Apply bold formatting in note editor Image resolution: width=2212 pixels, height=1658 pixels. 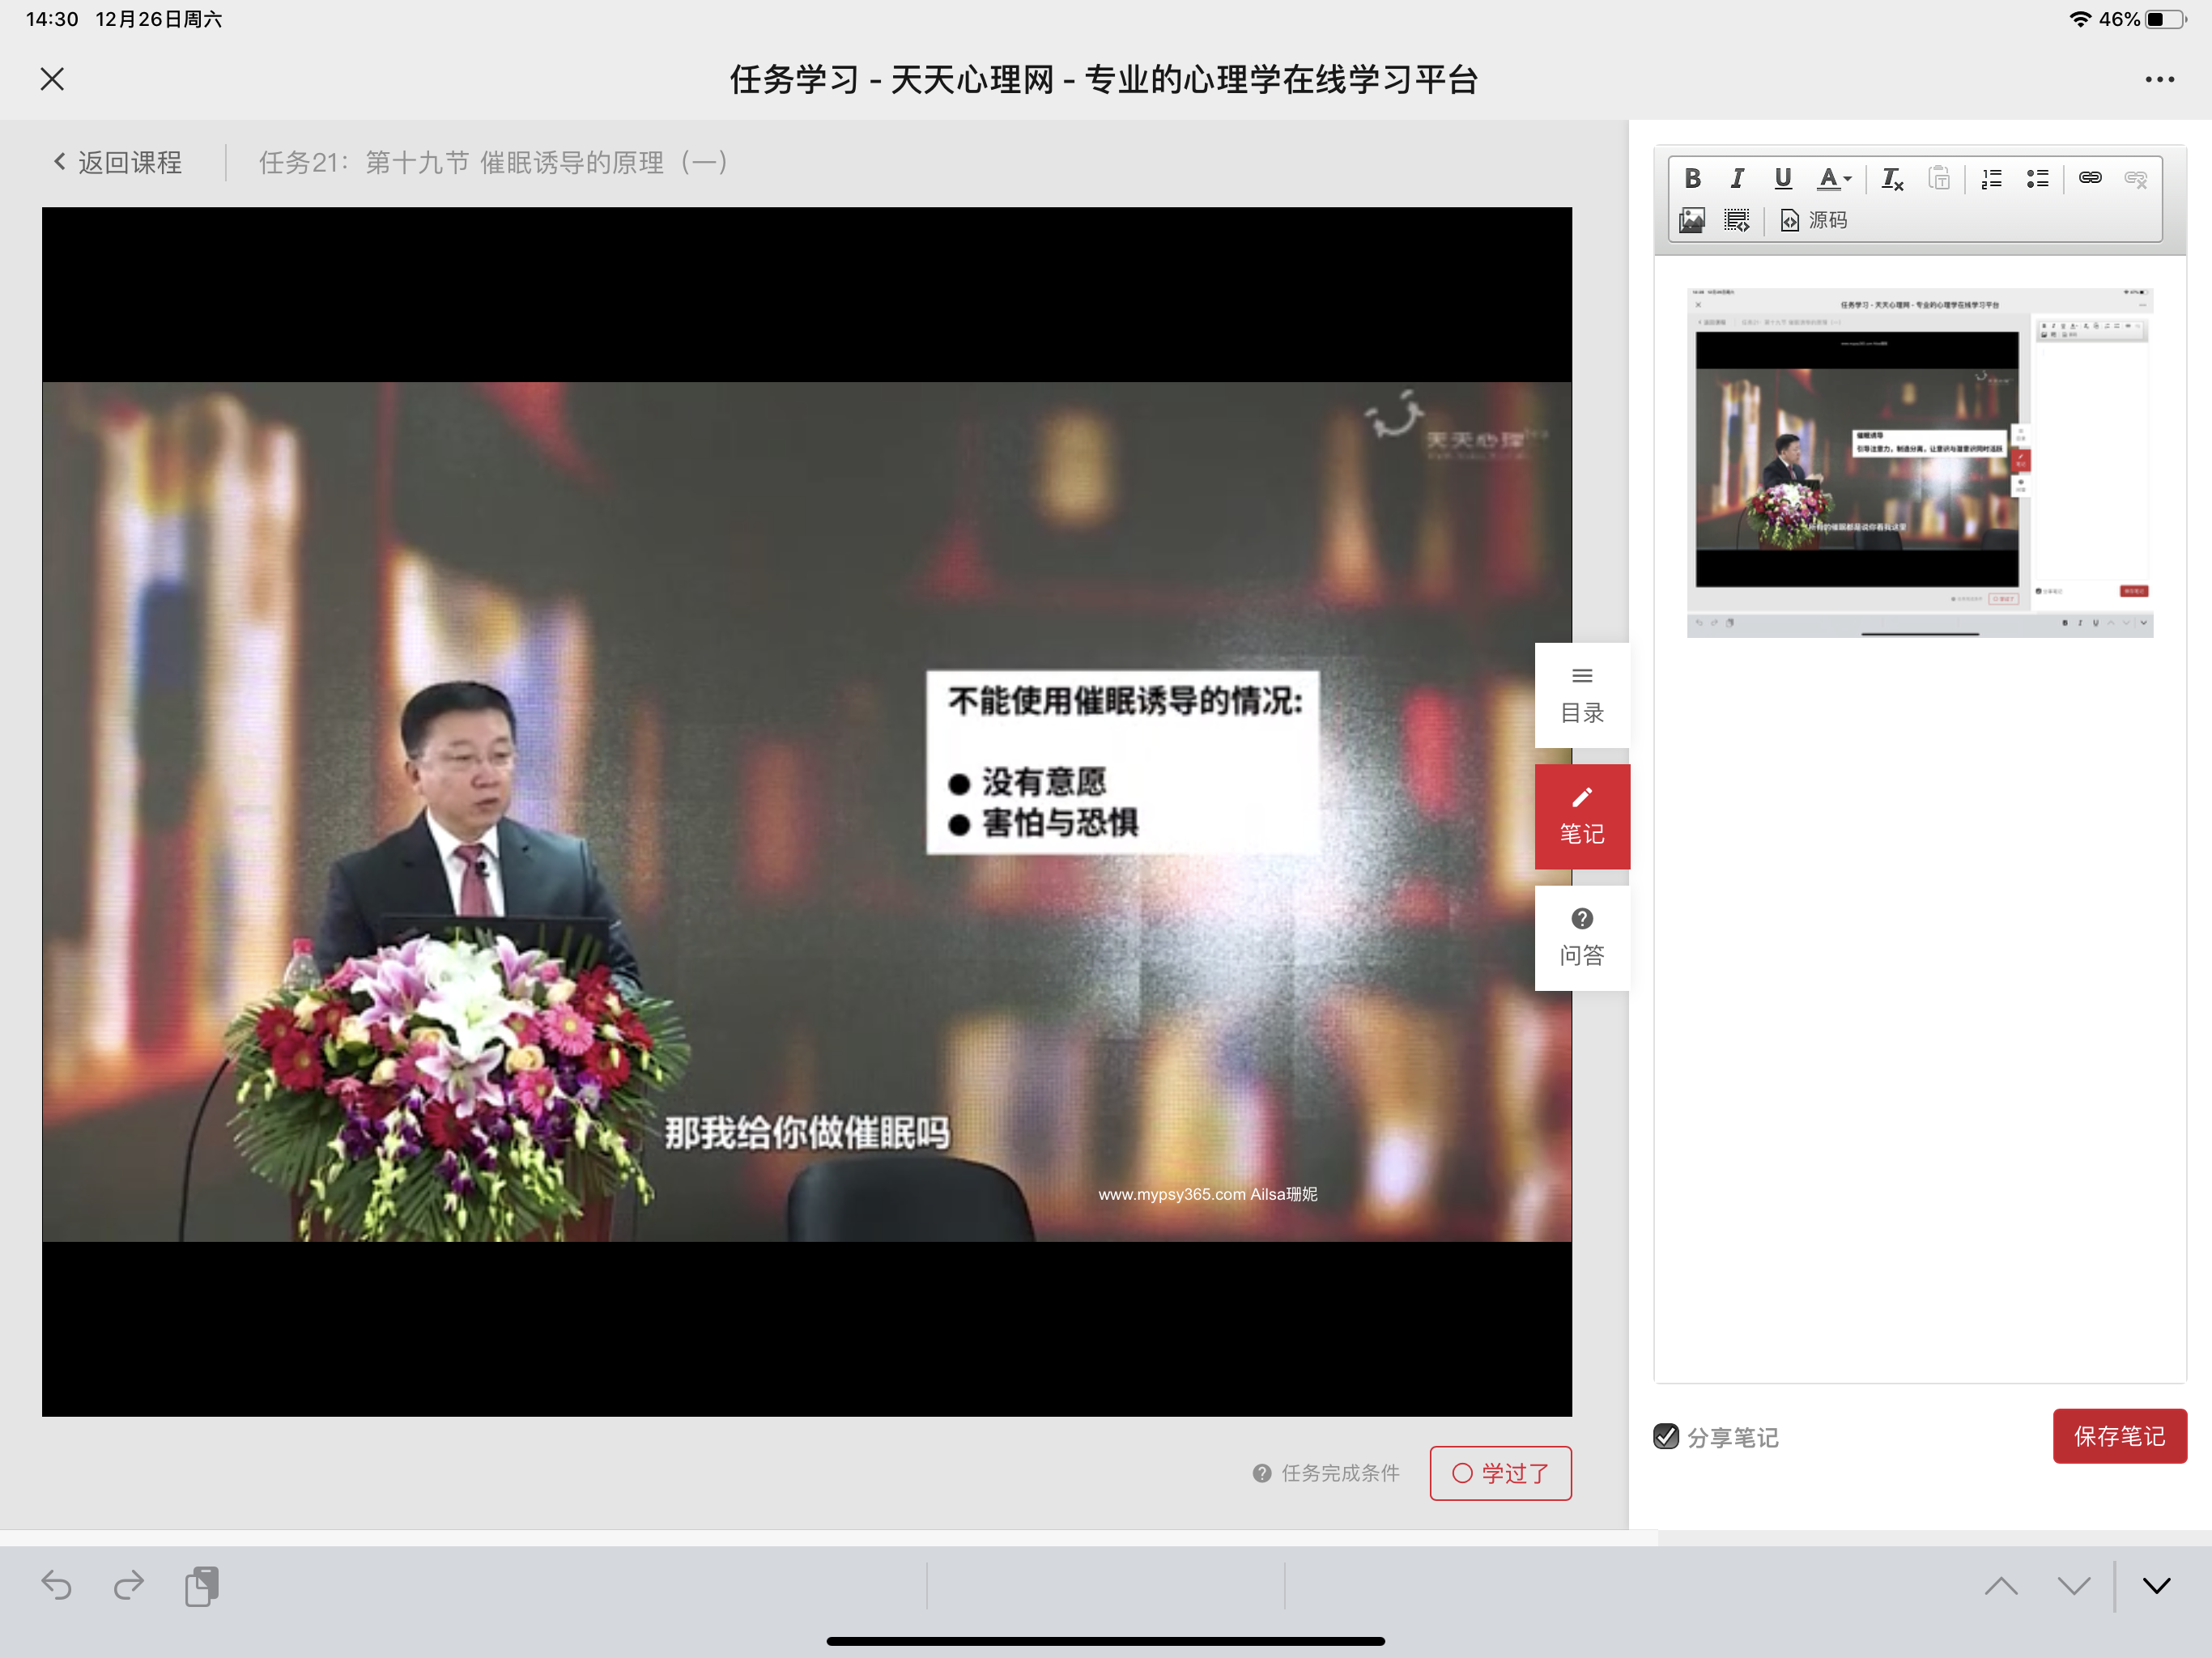[1692, 179]
